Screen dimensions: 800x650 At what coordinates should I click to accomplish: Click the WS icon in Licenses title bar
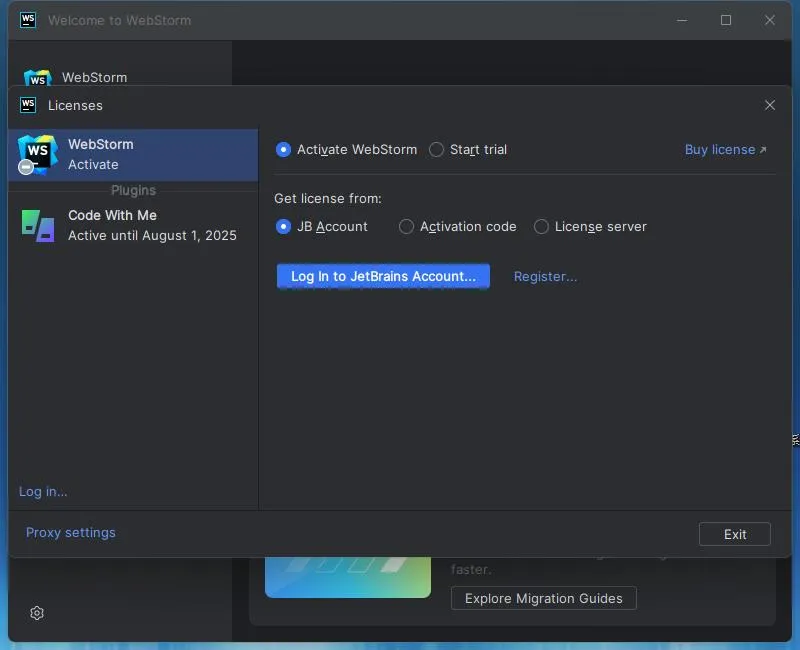pos(28,105)
